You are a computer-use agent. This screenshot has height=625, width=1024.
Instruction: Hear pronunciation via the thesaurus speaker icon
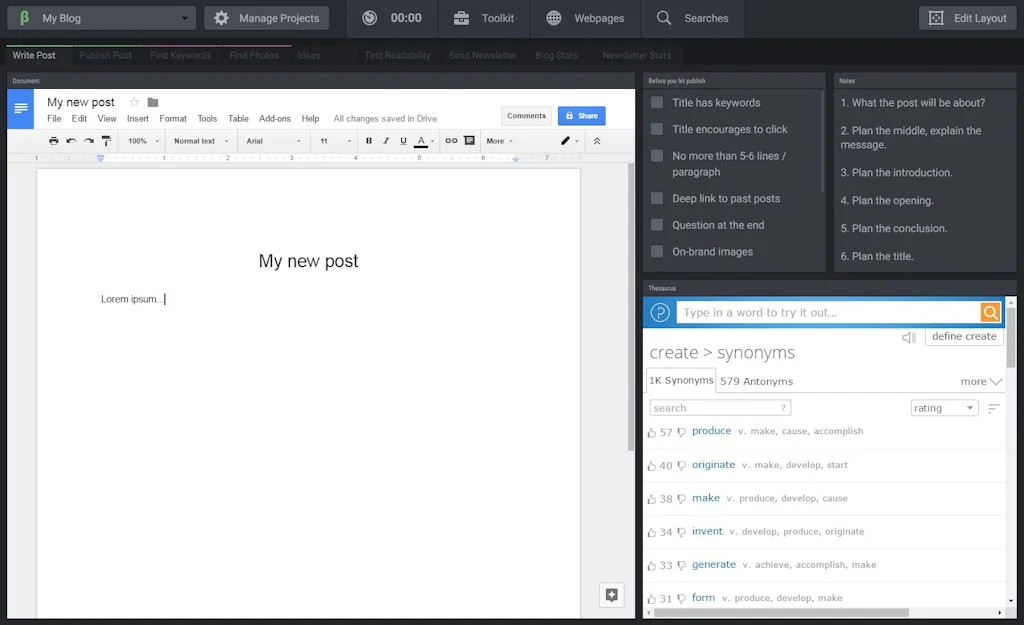coord(908,337)
